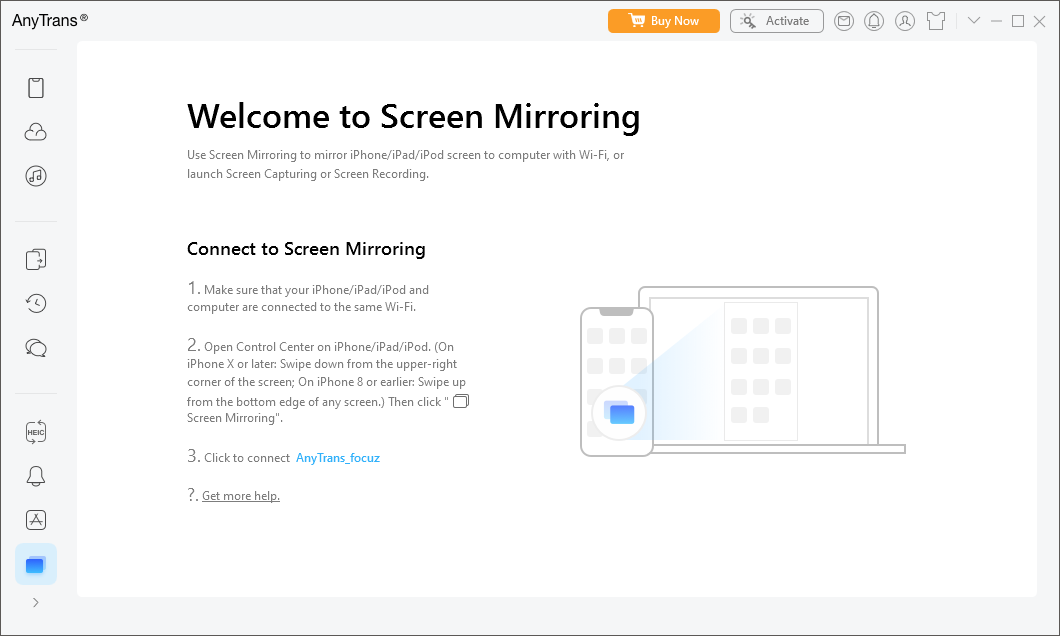
Task: Open Device Manager phone icon in sidebar
Action: click(x=36, y=88)
